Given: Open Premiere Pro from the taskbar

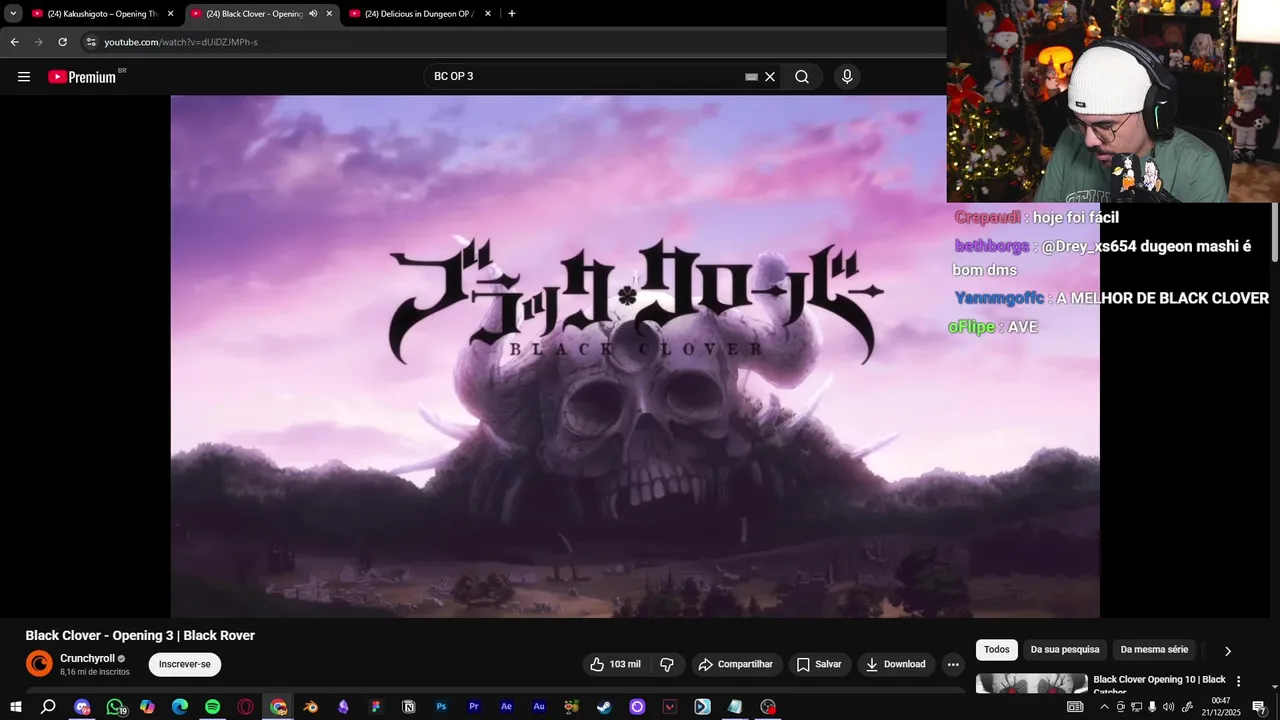Looking at the screenshot, I should 474,707.
